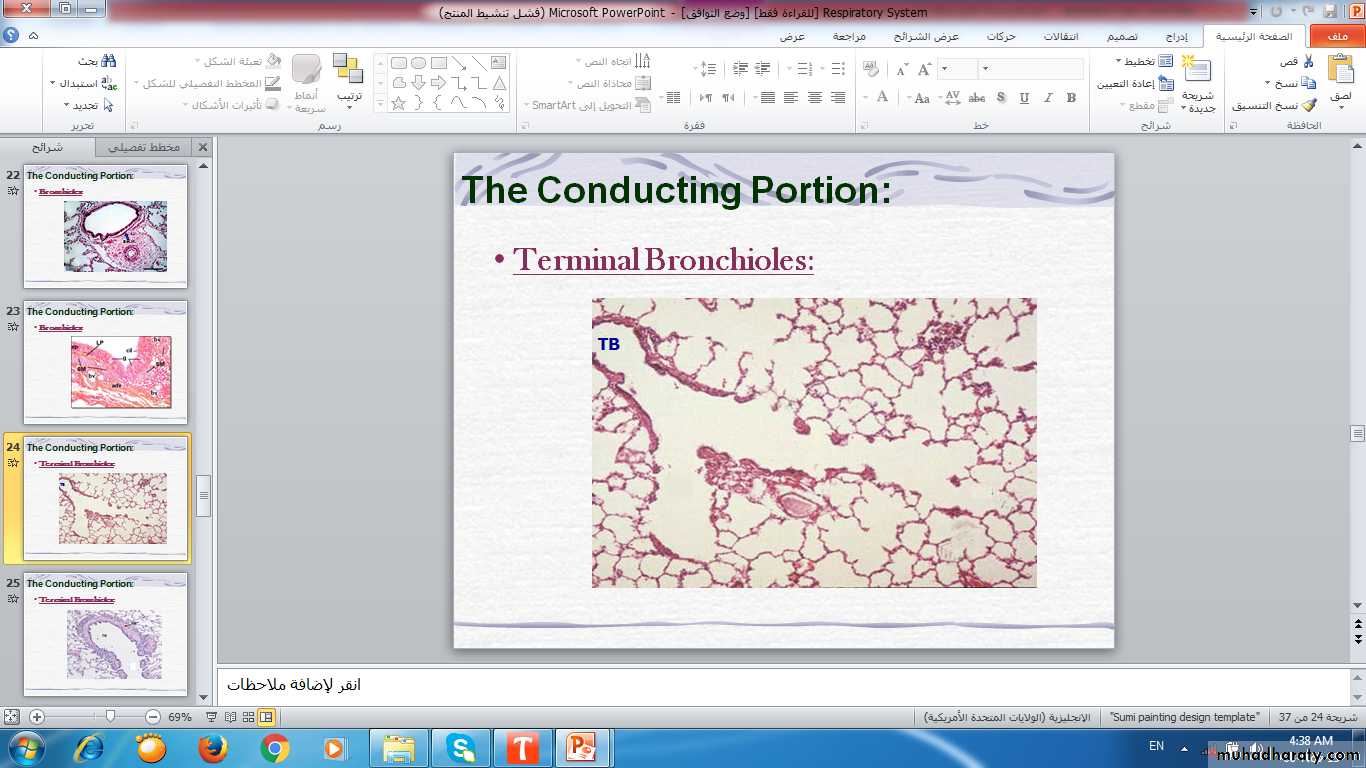Toggle Underline formatting
The image size is (1366, 768).
1024,98
